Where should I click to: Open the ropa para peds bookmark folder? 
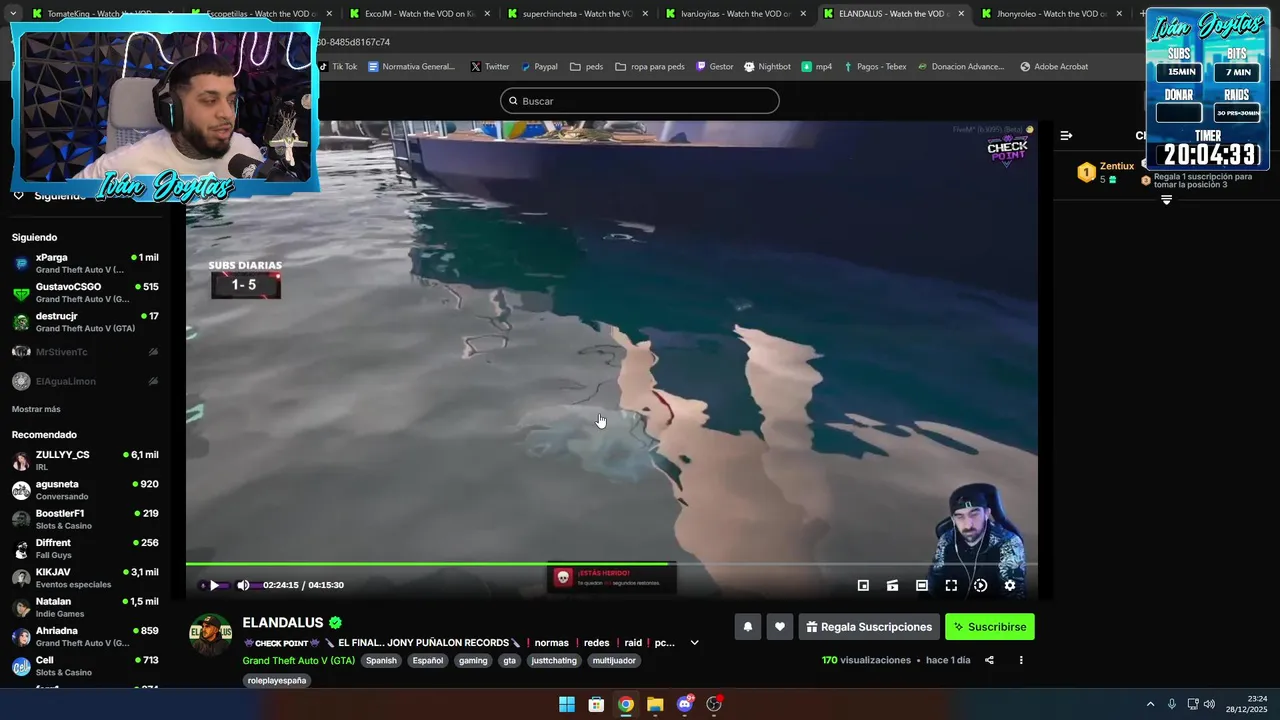[x=650, y=67]
